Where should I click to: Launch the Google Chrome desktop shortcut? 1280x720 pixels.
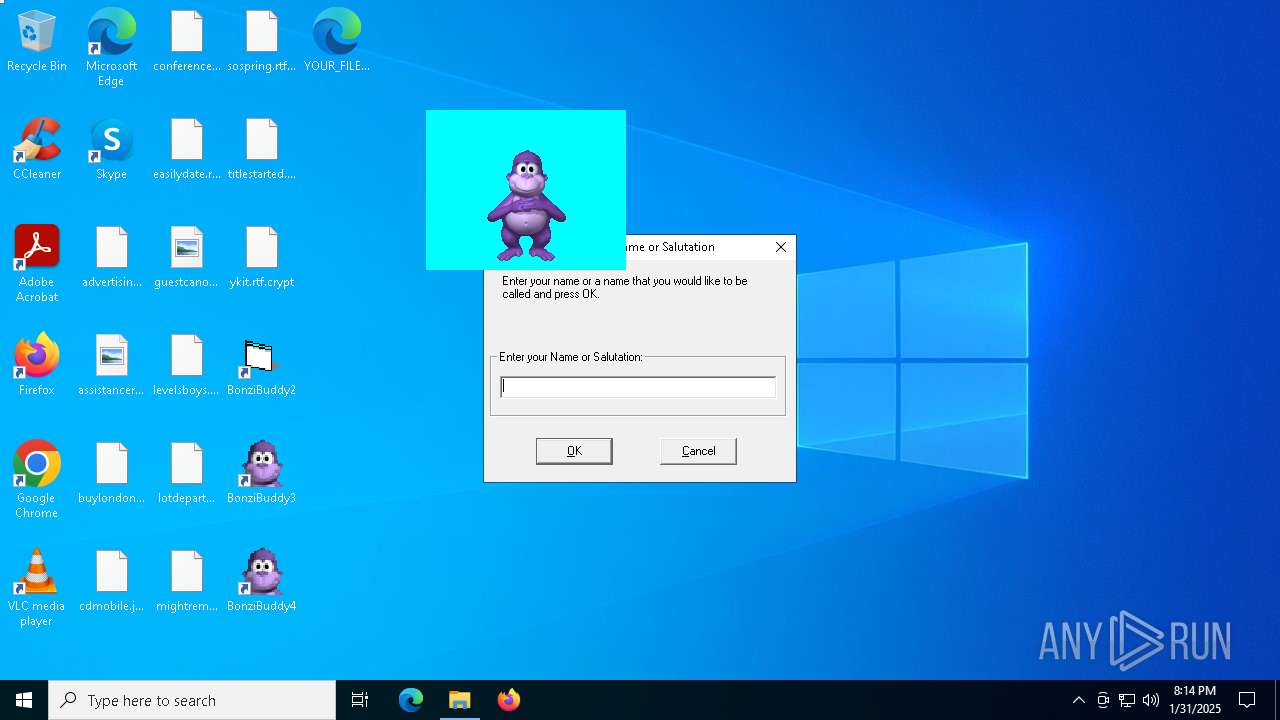37,479
